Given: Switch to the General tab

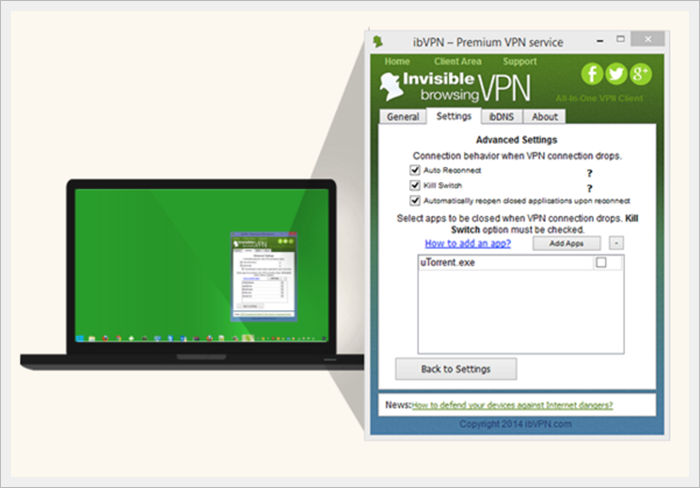Looking at the screenshot, I should pos(403,117).
